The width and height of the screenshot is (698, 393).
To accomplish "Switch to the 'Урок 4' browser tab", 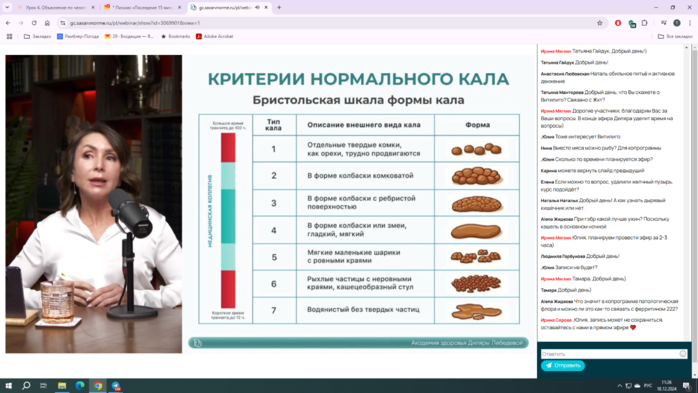I will (56, 8).
